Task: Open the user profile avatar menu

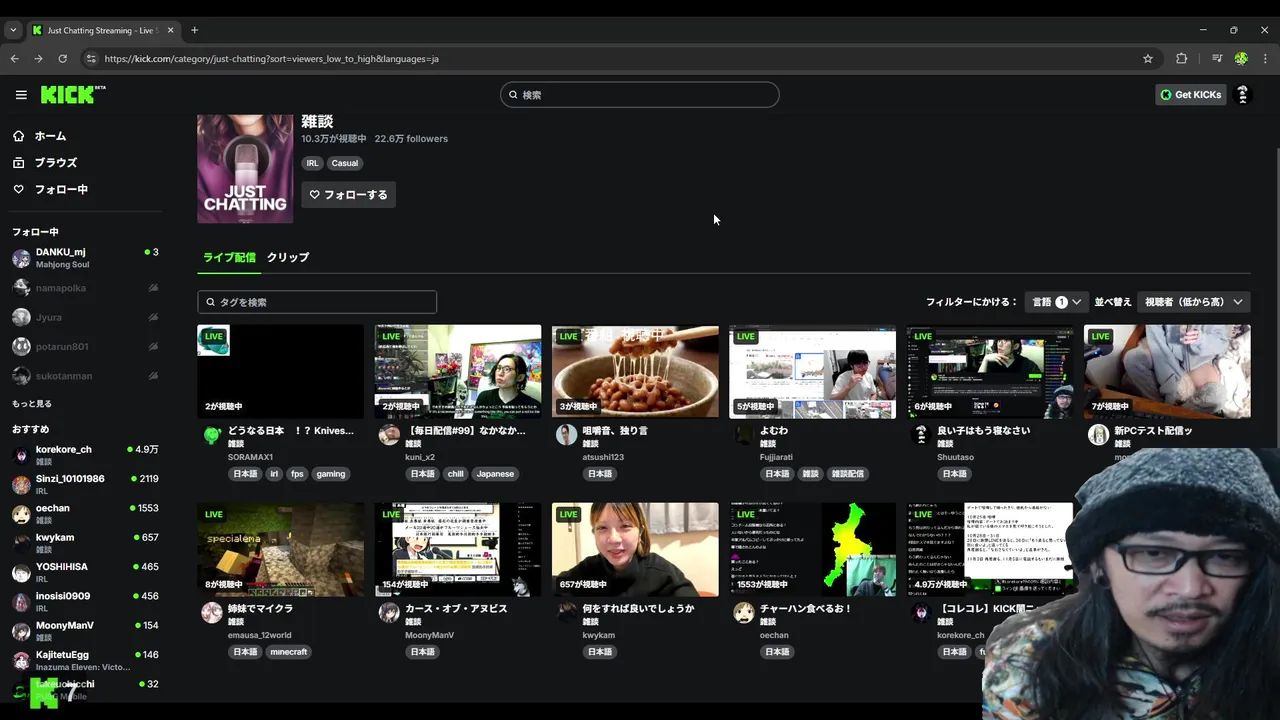Action: 1243,95
